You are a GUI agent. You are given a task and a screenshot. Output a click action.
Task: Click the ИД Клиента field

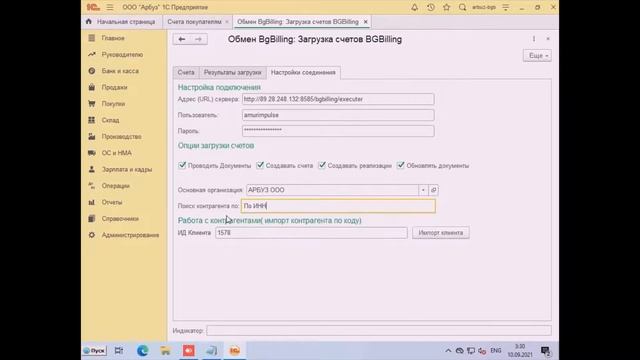tap(311, 233)
